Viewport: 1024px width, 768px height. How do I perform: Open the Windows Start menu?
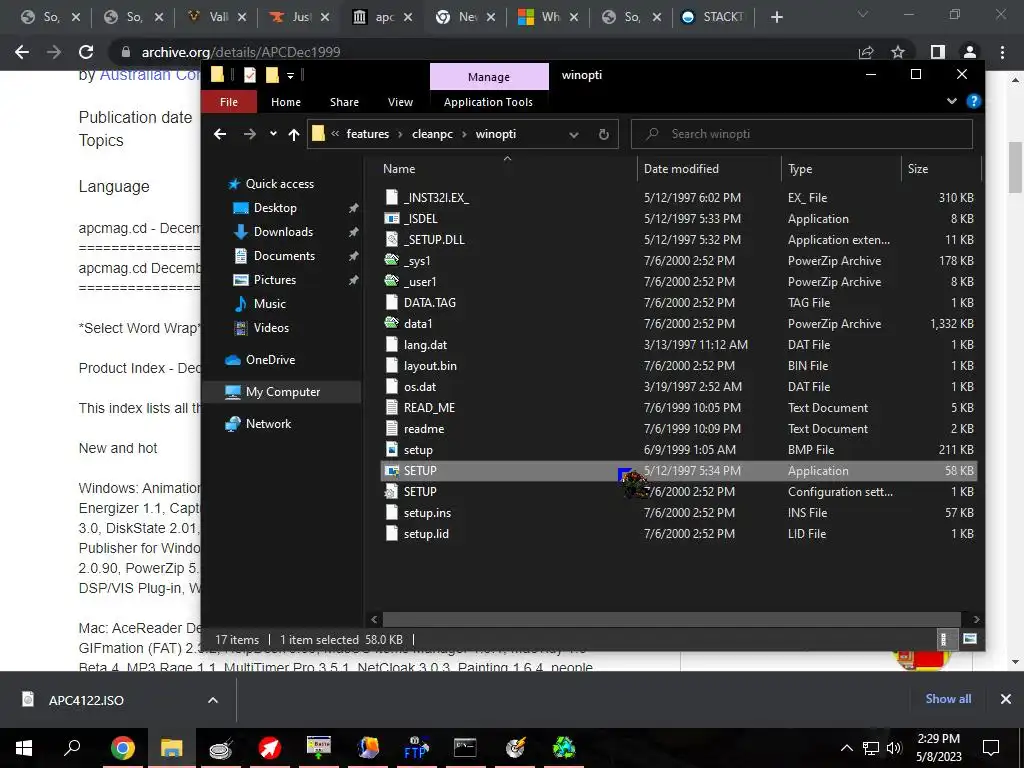[x=24, y=747]
